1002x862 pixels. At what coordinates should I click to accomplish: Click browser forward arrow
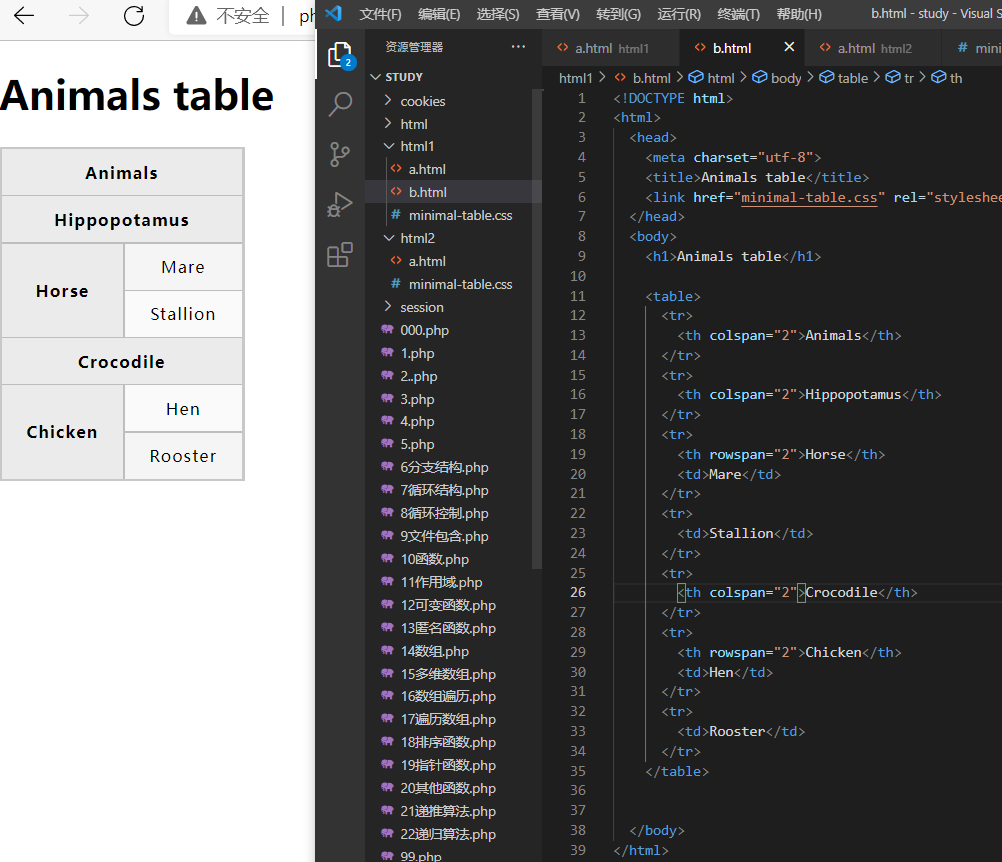(x=79, y=15)
